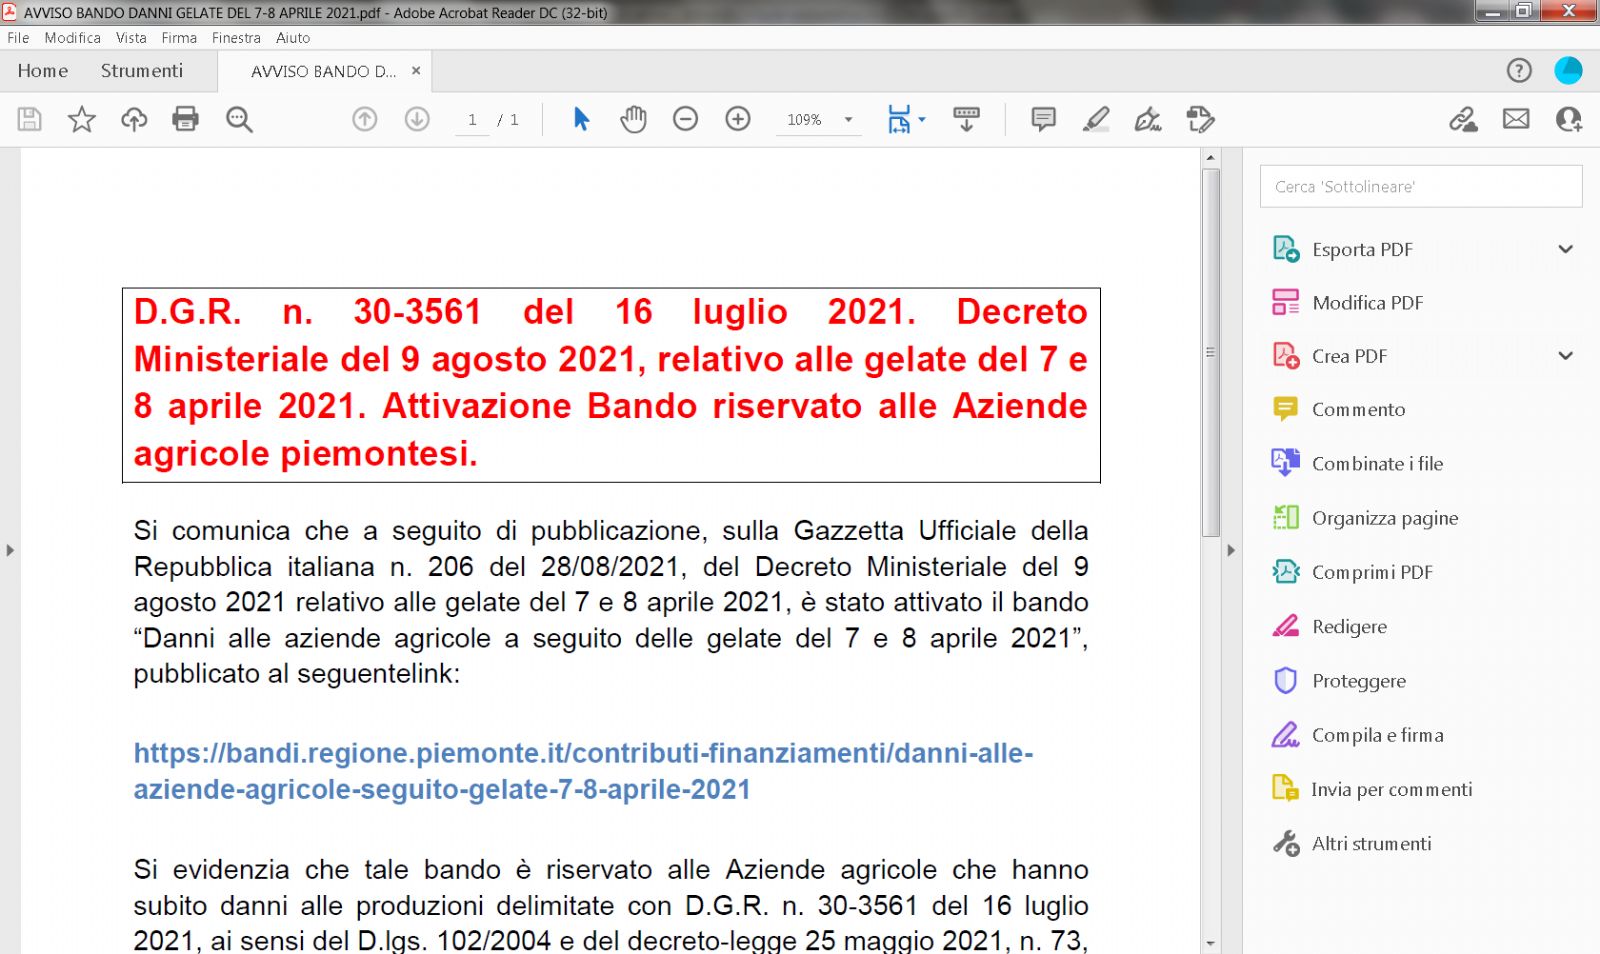Viewport: 1600px width, 954px height.
Task: Open the zoom percentage dropdown arrow
Action: (848, 119)
